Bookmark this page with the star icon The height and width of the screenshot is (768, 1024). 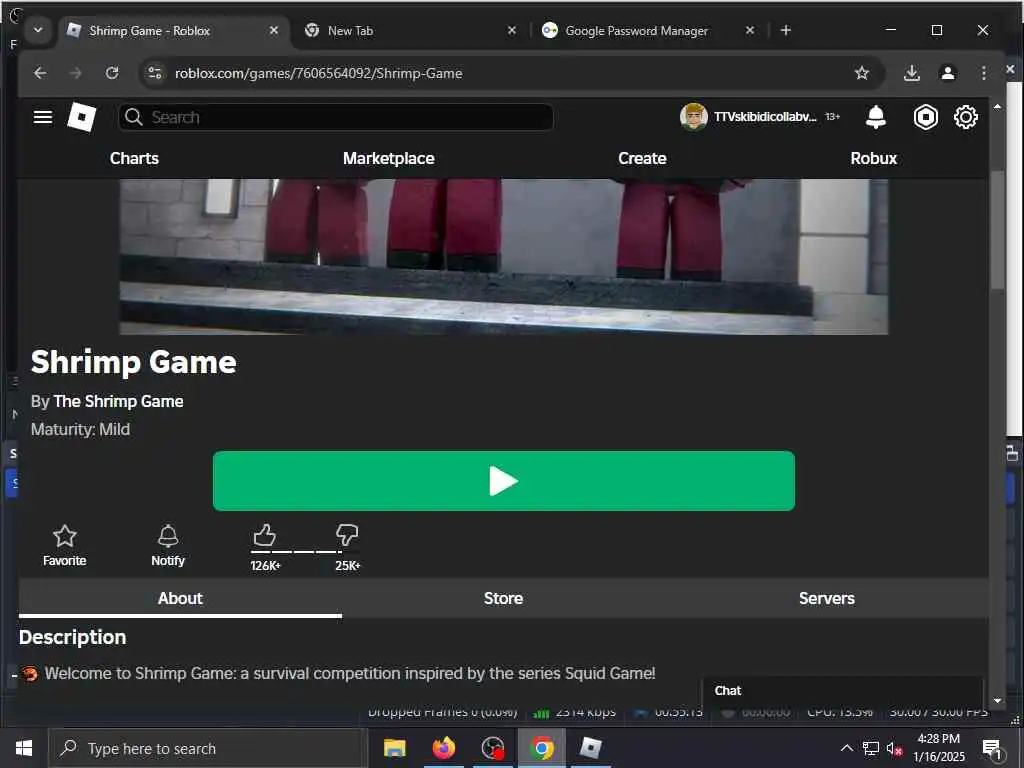[862, 73]
